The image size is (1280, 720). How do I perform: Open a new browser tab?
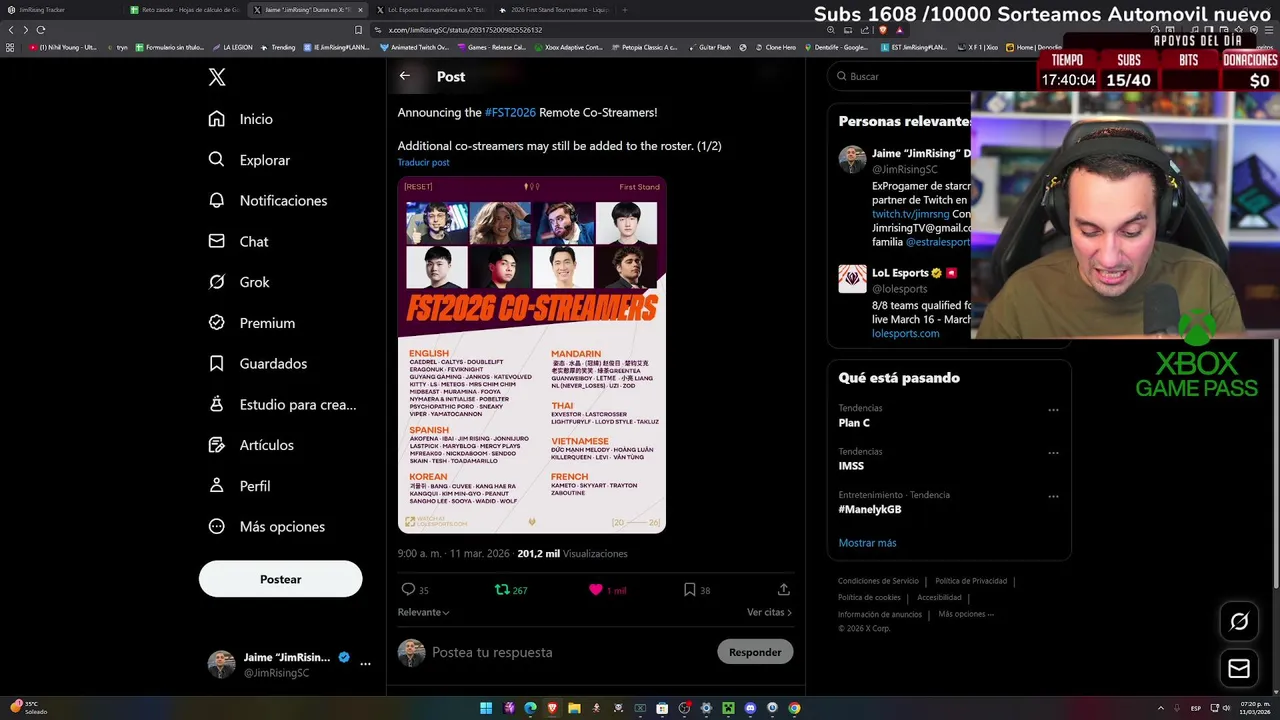(x=624, y=10)
